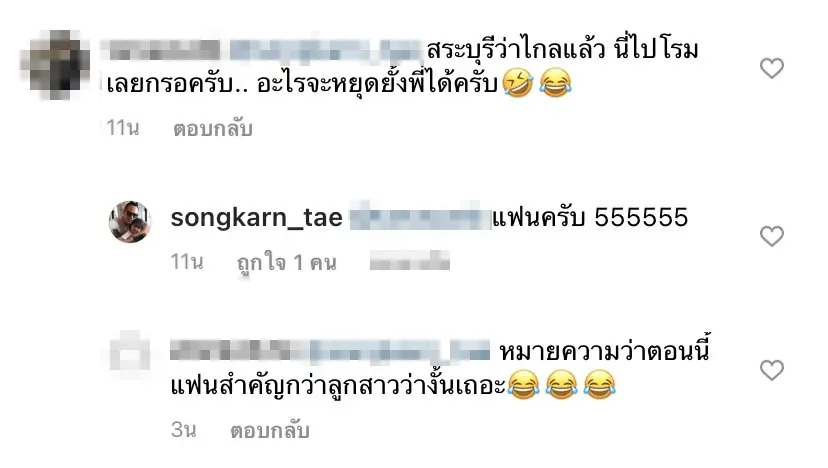Open pixelated avatar of the last commenter
828x468 pixels.
[130, 355]
